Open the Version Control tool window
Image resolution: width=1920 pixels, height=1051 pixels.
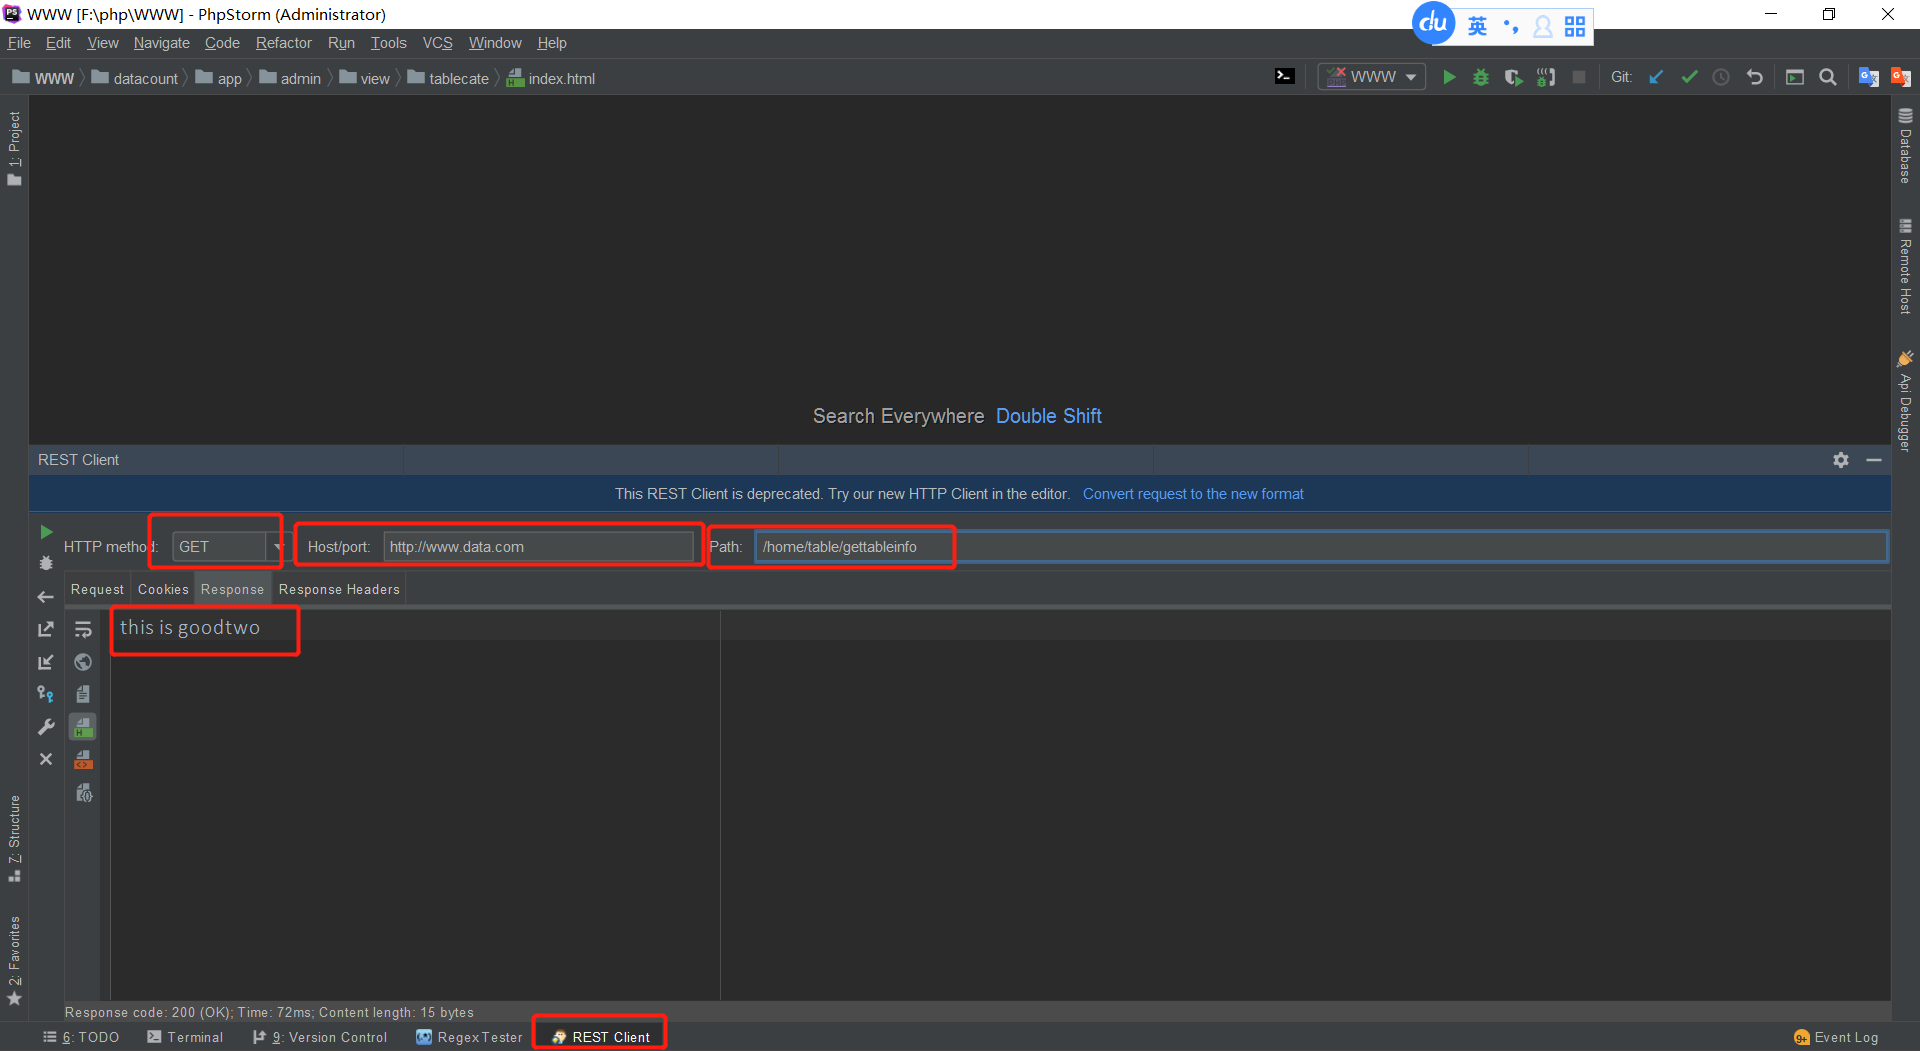(320, 1037)
